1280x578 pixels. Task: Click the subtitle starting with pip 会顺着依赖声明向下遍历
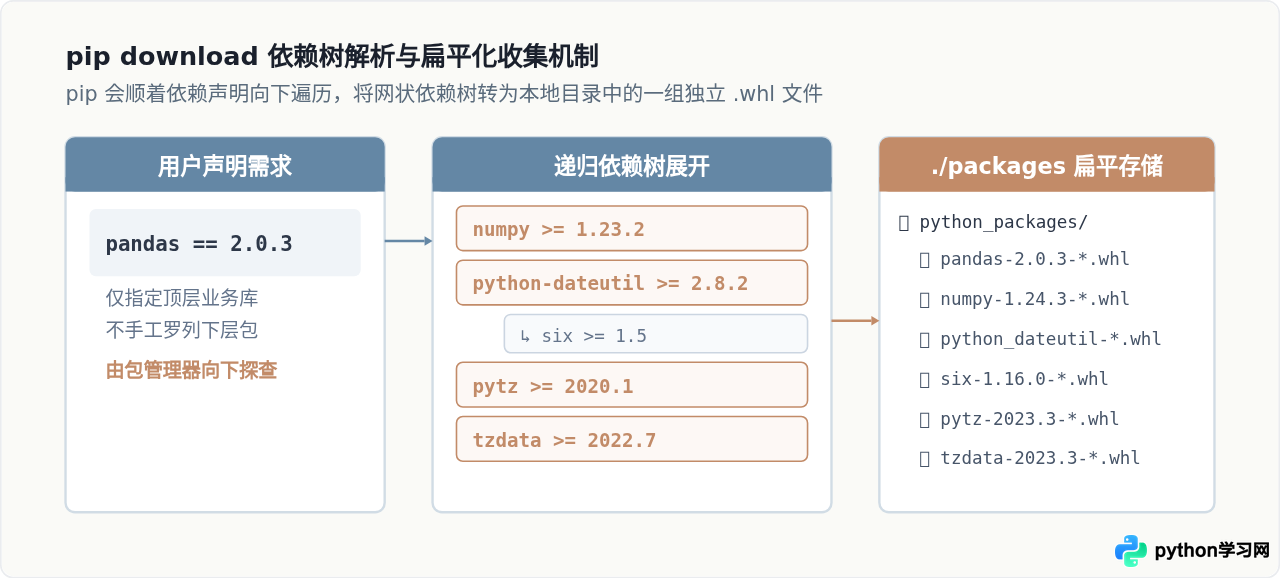[444, 94]
